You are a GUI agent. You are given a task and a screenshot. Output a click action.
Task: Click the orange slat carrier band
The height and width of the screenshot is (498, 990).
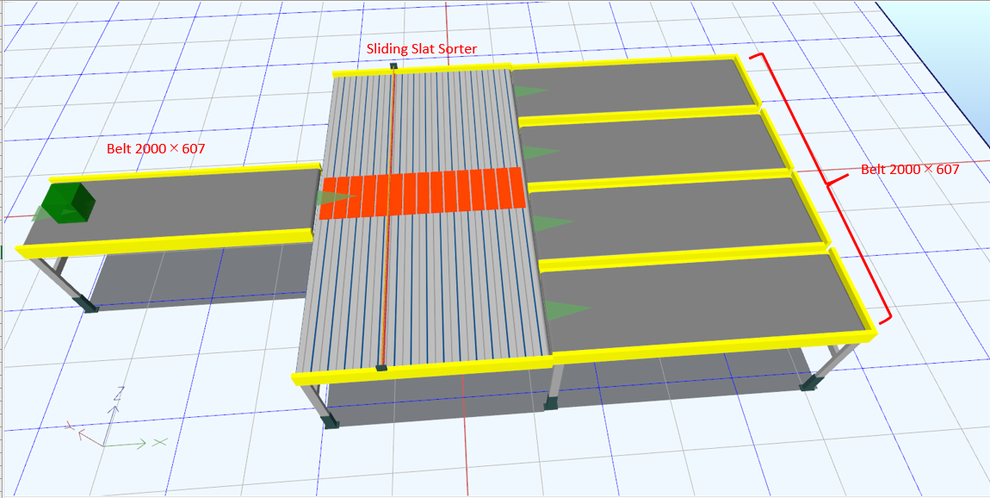422,193
